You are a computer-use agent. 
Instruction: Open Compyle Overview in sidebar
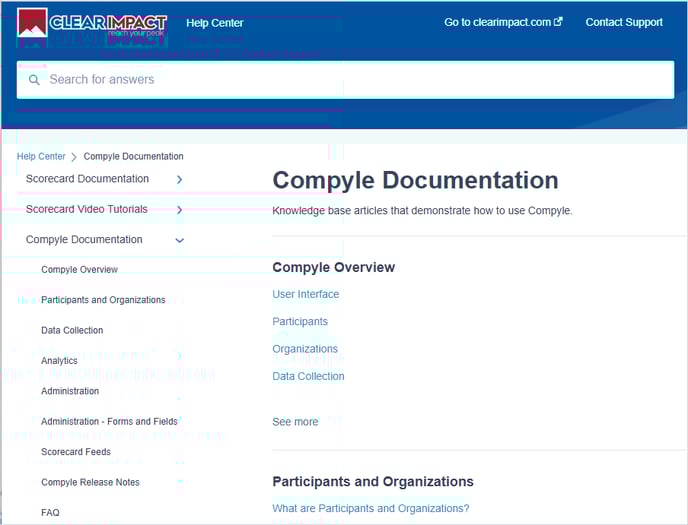[x=79, y=269]
